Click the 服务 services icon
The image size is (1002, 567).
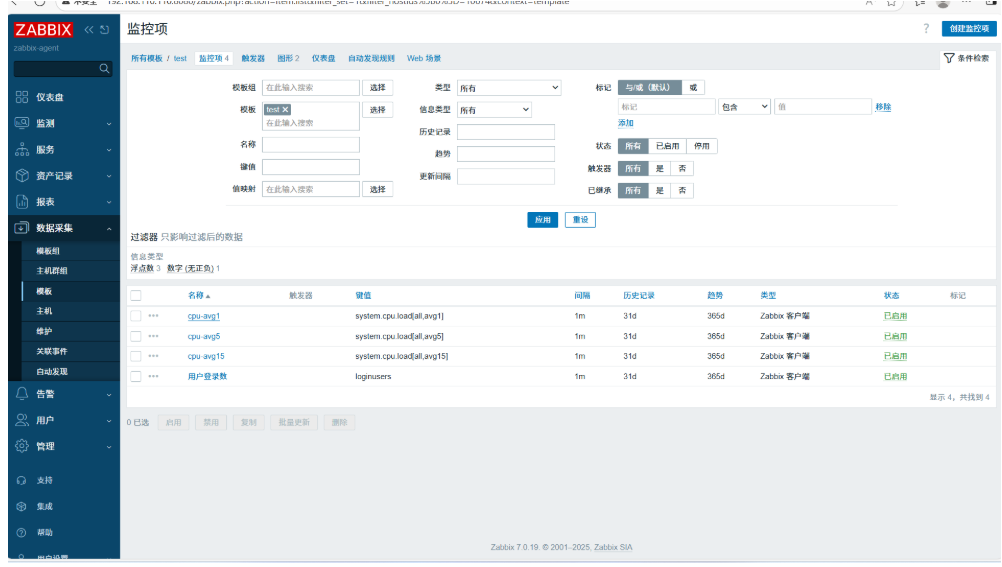point(22,149)
